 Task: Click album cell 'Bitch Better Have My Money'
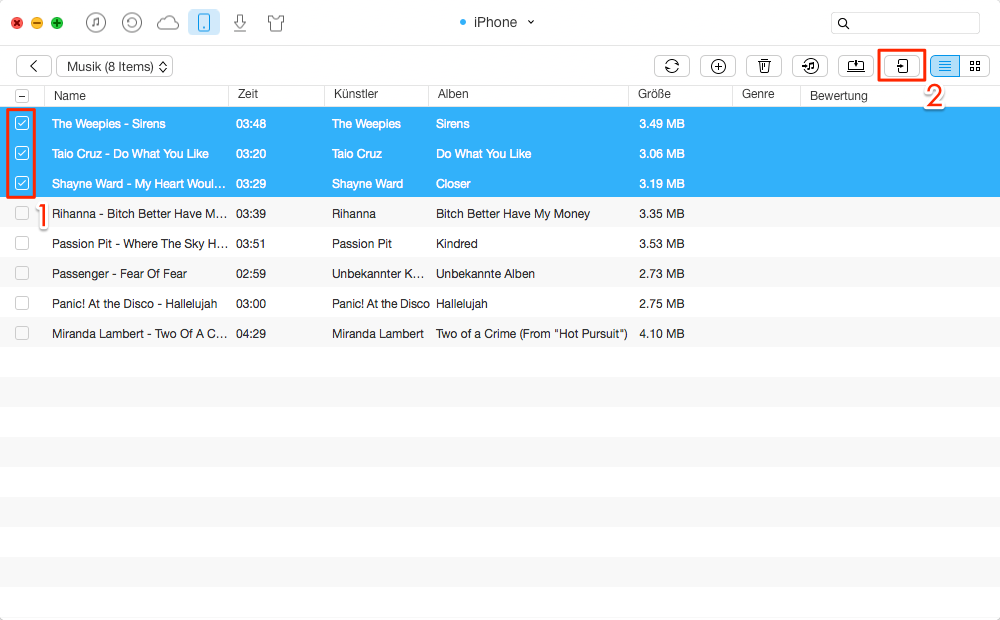[x=513, y=214]
